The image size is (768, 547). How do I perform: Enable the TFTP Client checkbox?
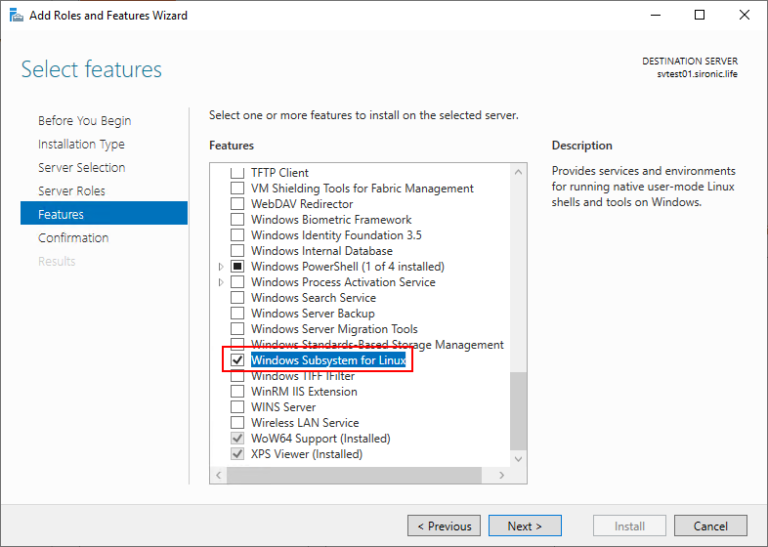pos(237,173)
